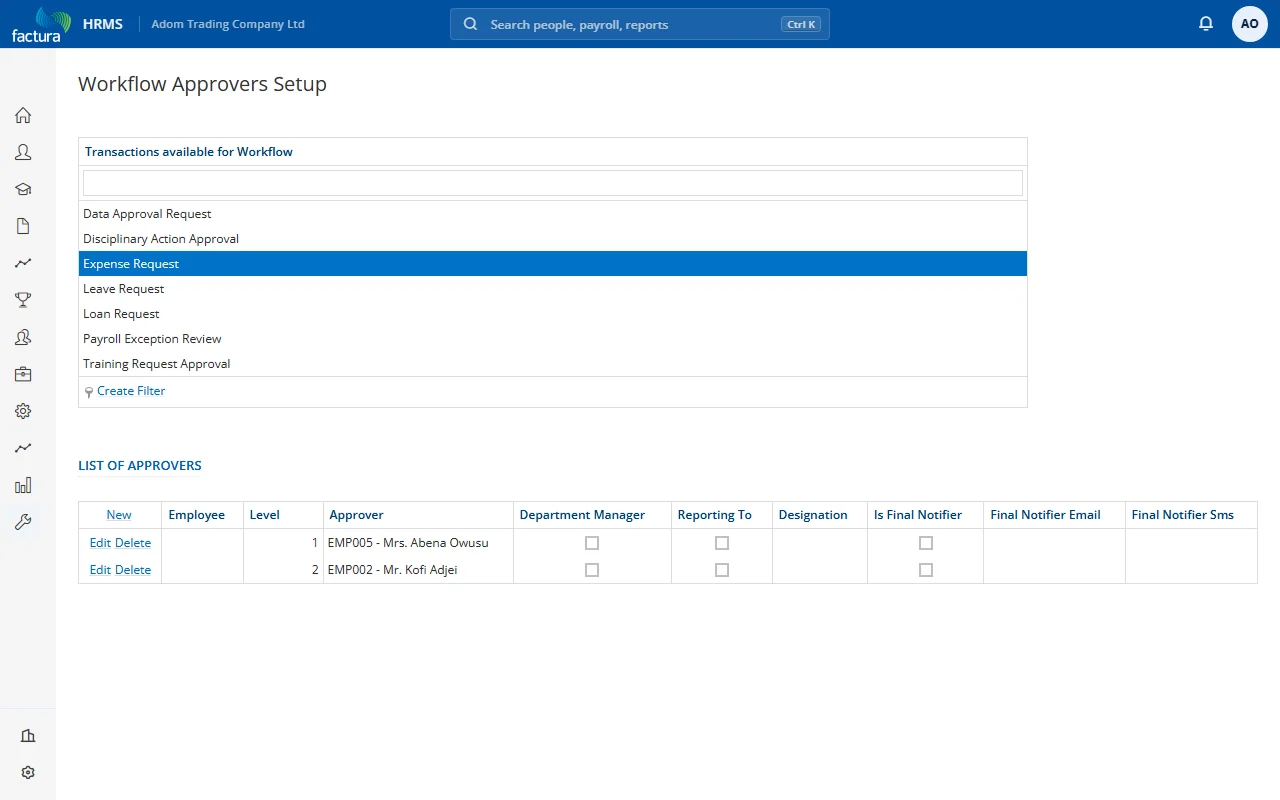This screenshot has width=1280, height=800.
Task: Open the building company icon
Action: [x=28, y=736]
